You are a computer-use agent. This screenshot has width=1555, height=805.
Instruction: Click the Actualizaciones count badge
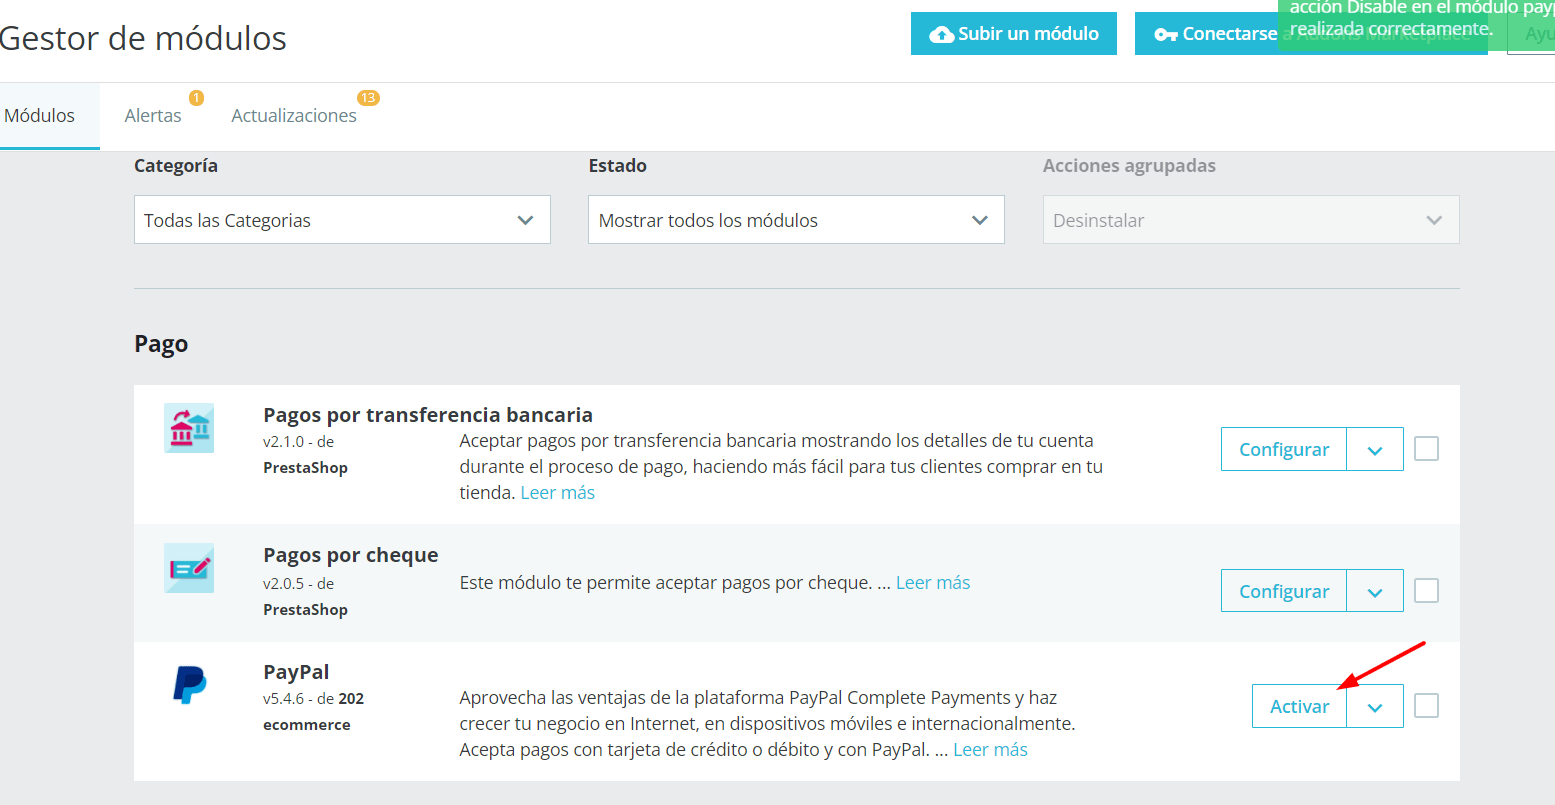368,98
